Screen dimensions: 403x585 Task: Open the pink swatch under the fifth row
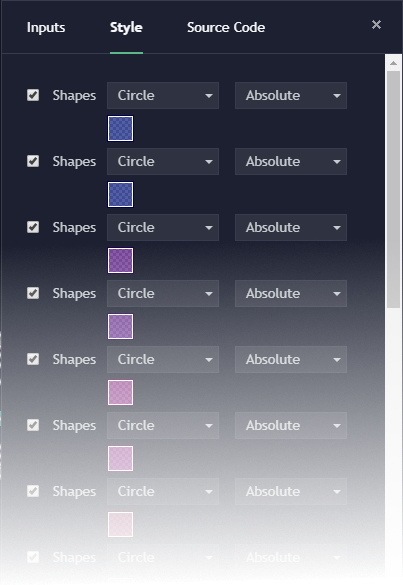pyautogui.click(x=121, y=392)
